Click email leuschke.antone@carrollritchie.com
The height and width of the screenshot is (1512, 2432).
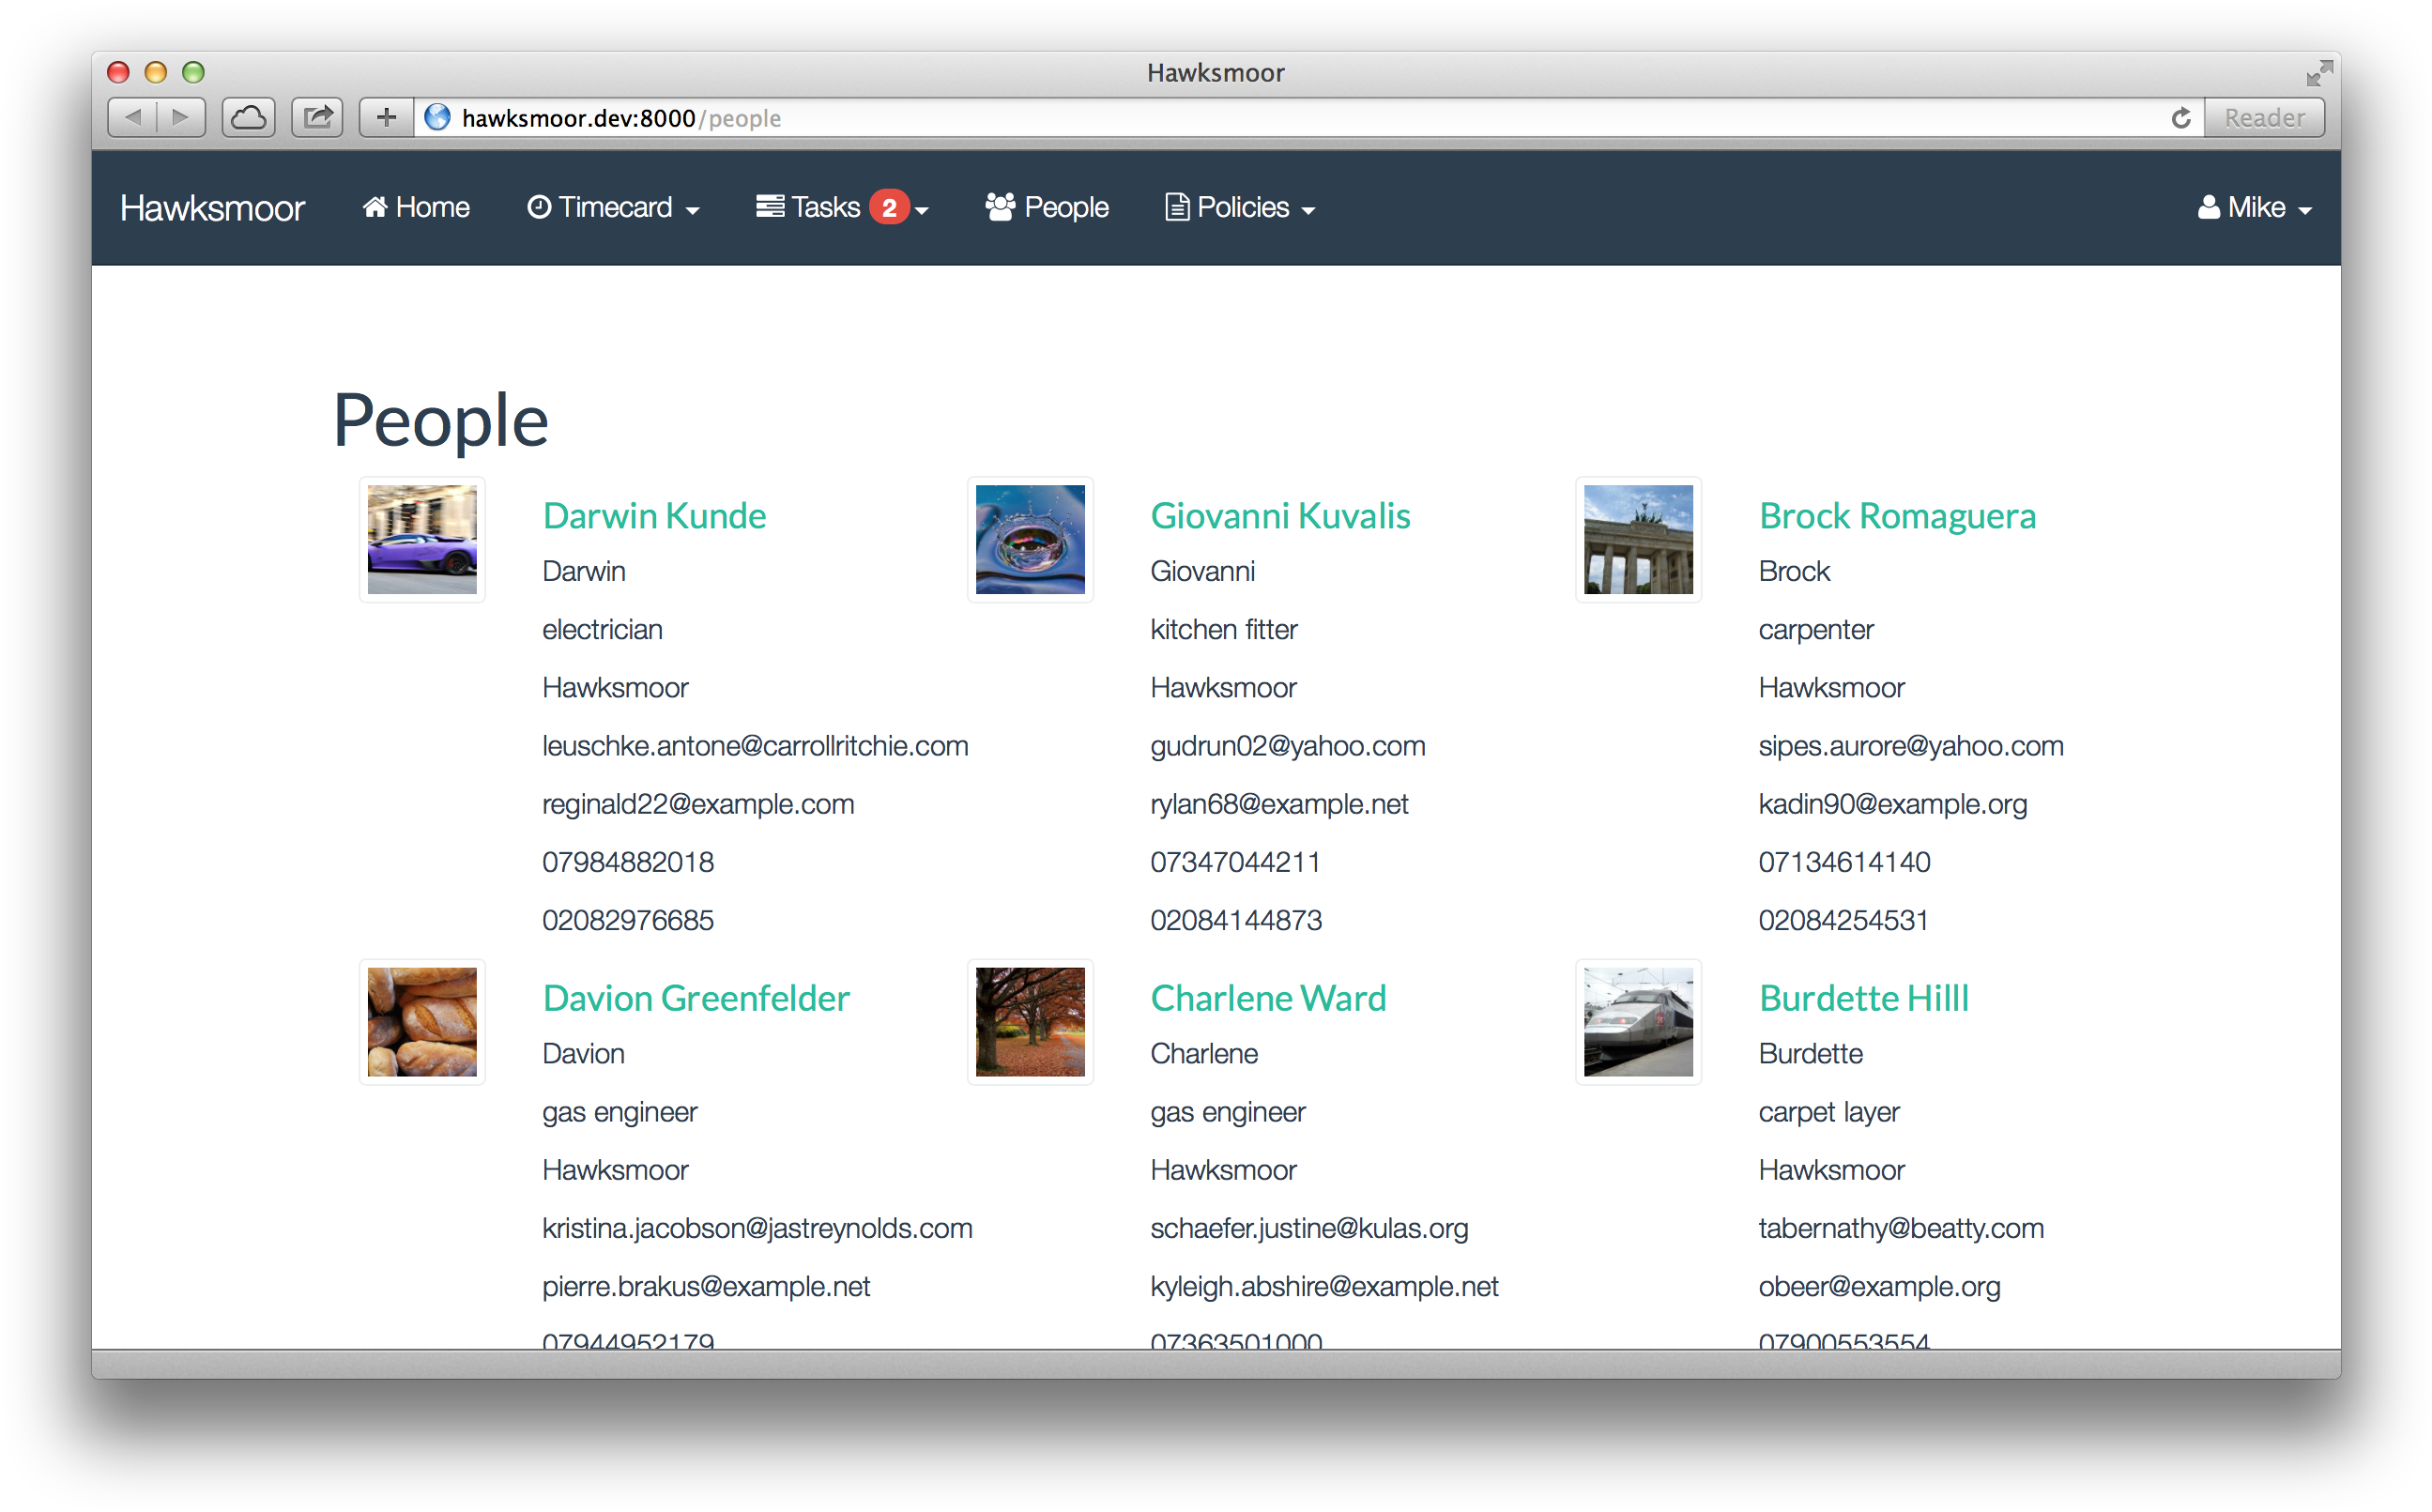coord(755,746)
